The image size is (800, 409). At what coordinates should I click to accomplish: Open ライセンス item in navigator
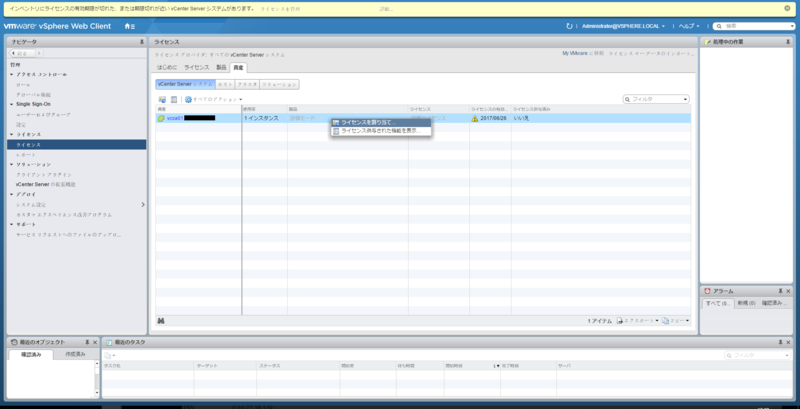coord(77,145)
